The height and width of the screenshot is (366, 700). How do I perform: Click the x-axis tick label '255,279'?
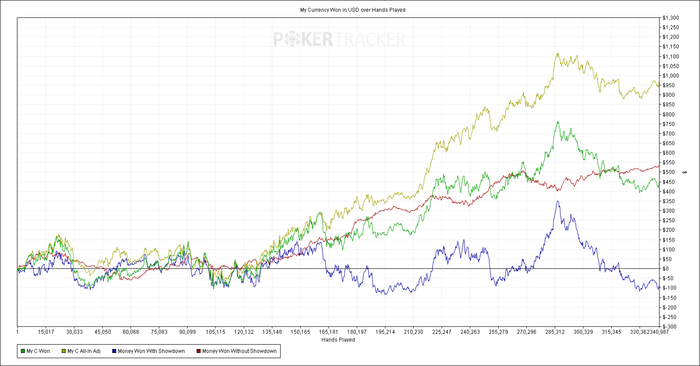499,332
